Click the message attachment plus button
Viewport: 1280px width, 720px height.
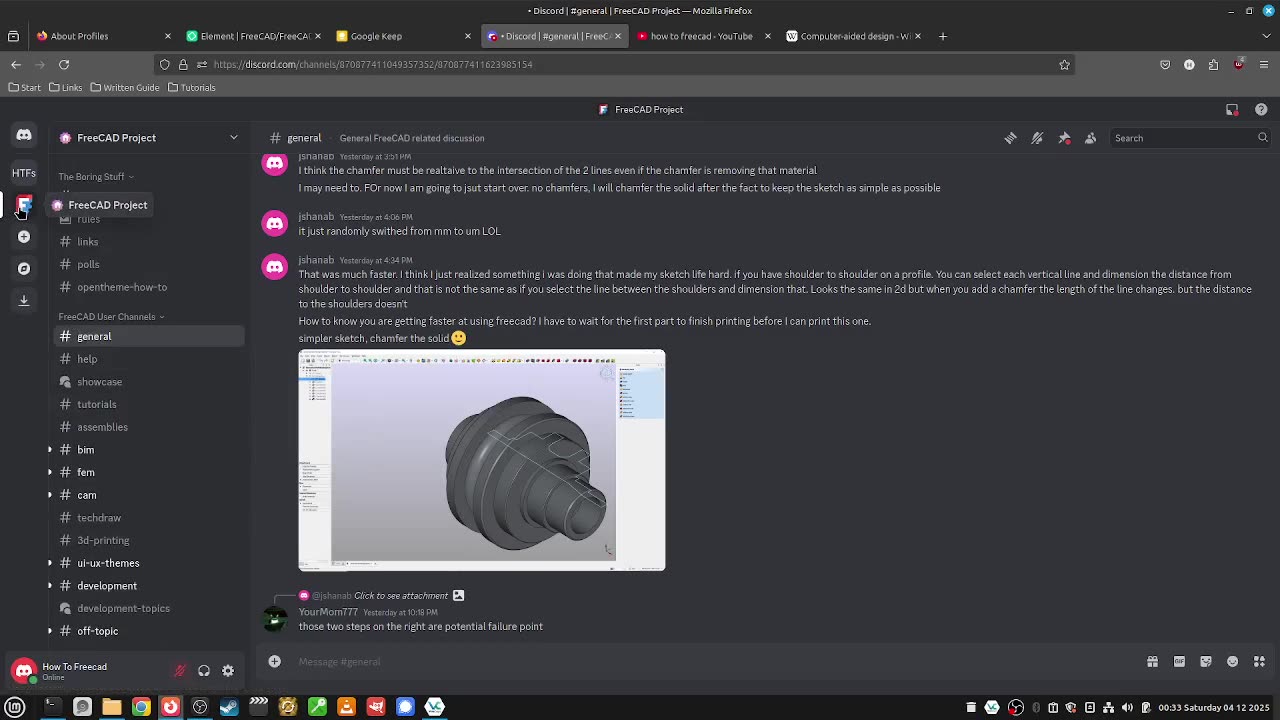click(274, 661)
